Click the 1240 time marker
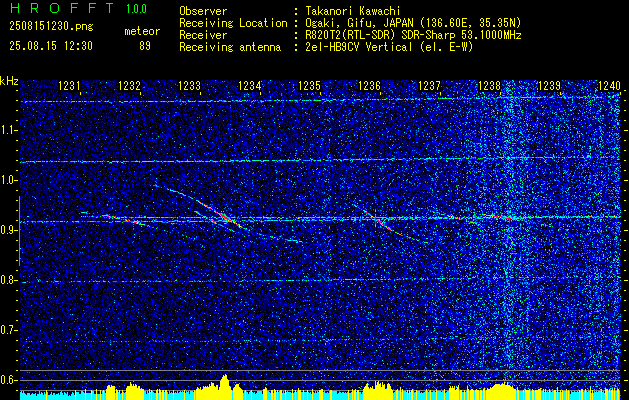 click(x=609, y=85)
